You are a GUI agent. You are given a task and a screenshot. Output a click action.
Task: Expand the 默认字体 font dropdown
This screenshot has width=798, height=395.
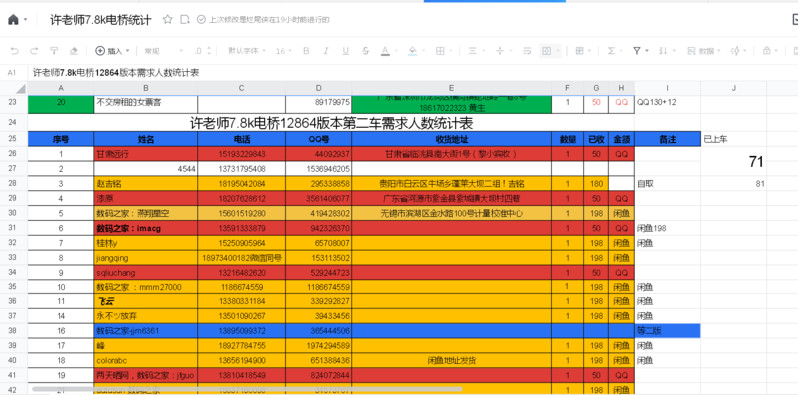(246, 51)
